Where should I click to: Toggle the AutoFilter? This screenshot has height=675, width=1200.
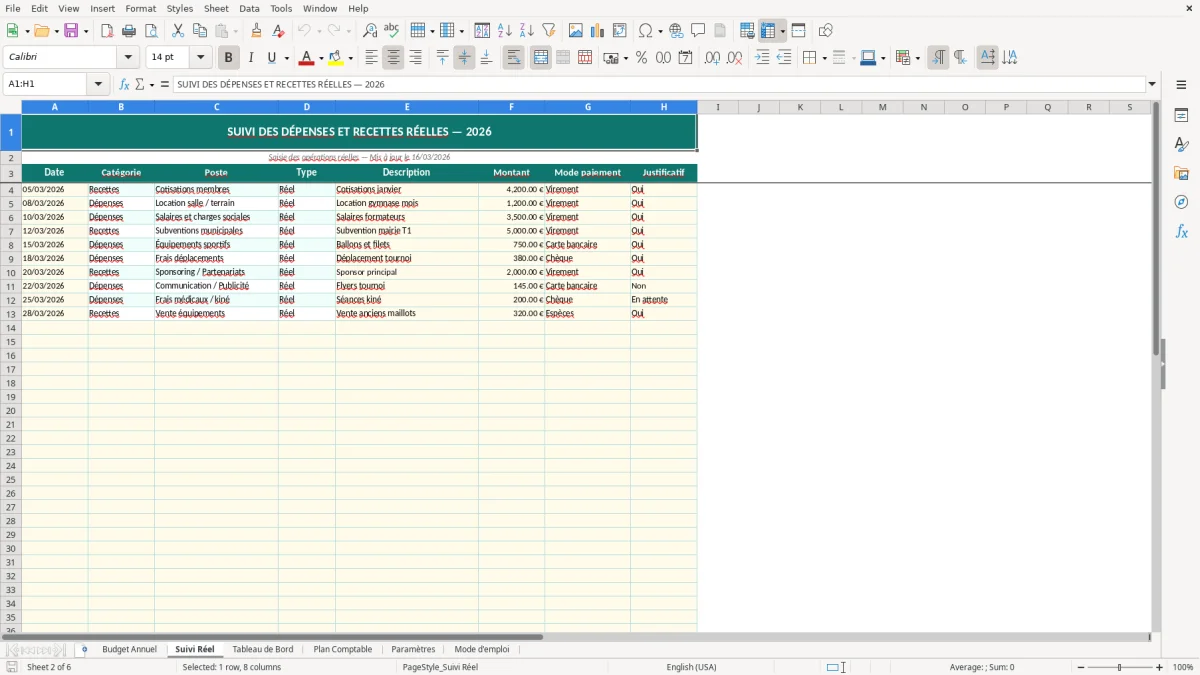click(x=549, y=31)
